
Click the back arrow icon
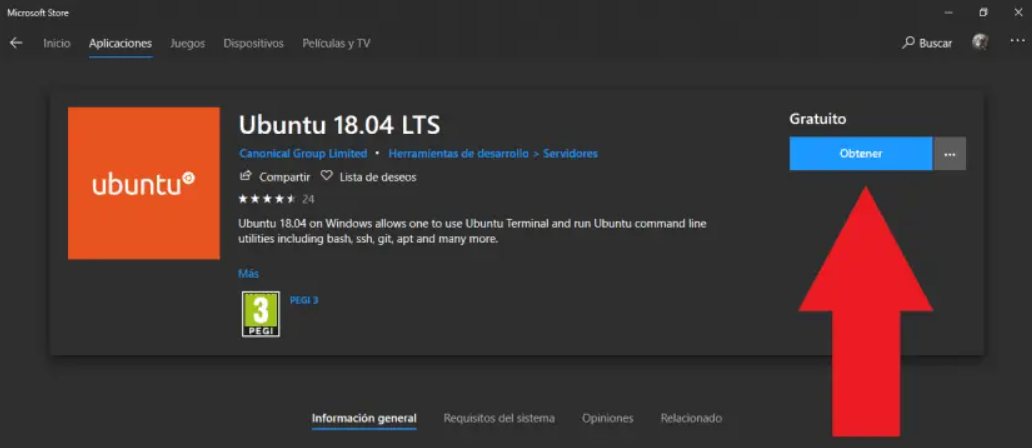point(16,43)
